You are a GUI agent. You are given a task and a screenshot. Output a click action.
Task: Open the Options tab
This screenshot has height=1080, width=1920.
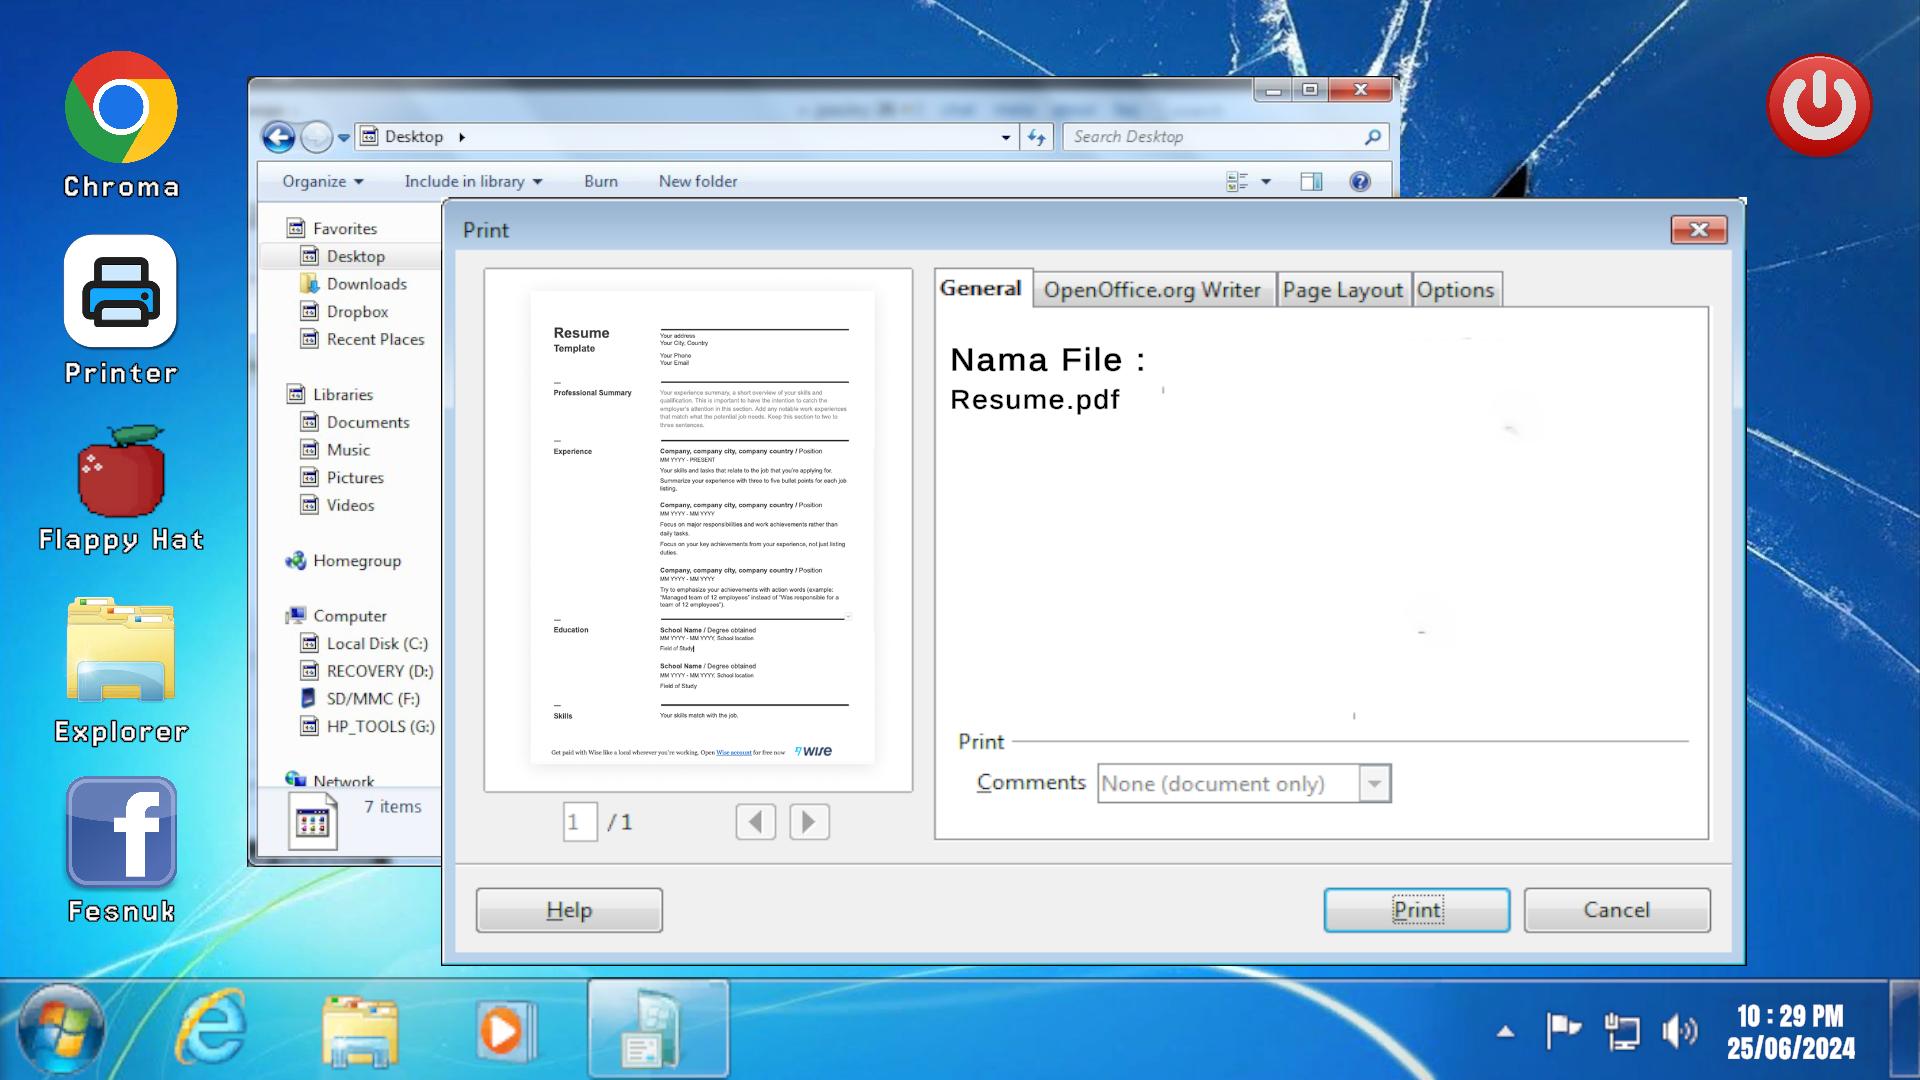pos(1455,290)
